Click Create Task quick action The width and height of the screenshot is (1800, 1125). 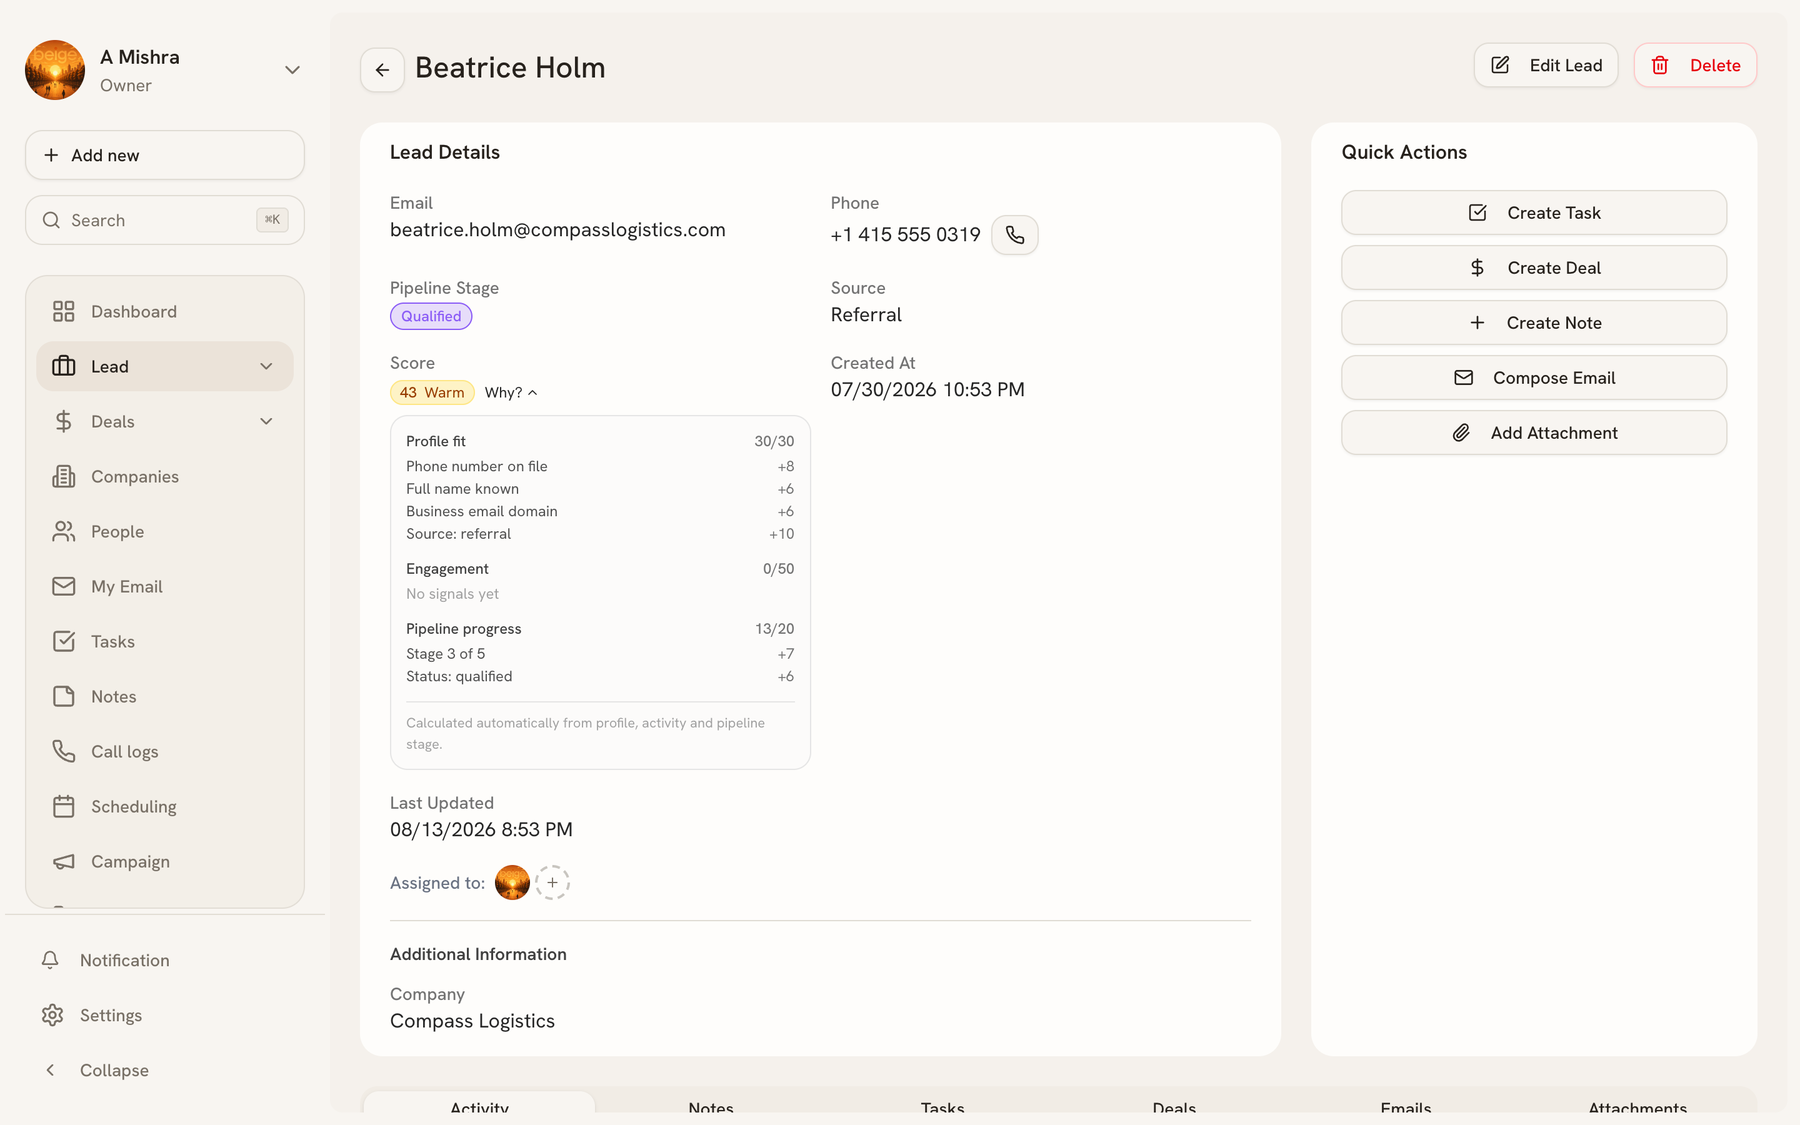coord(1534,213)
